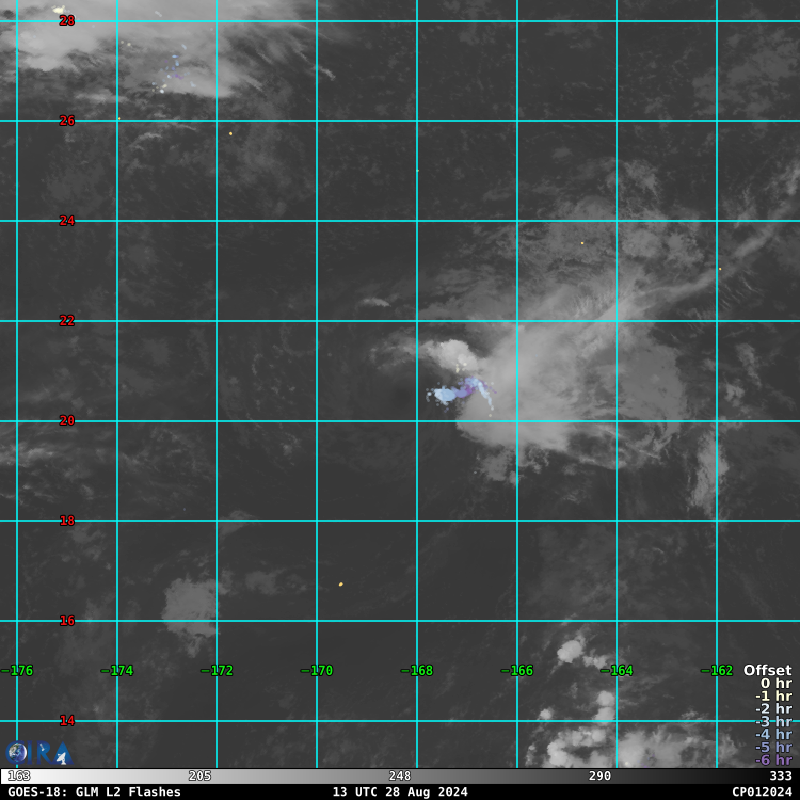Image resolution: width=800 pixels, height=800 pixels.
Task: Click the -5 hr legend entry
Action: pos(773,747)
